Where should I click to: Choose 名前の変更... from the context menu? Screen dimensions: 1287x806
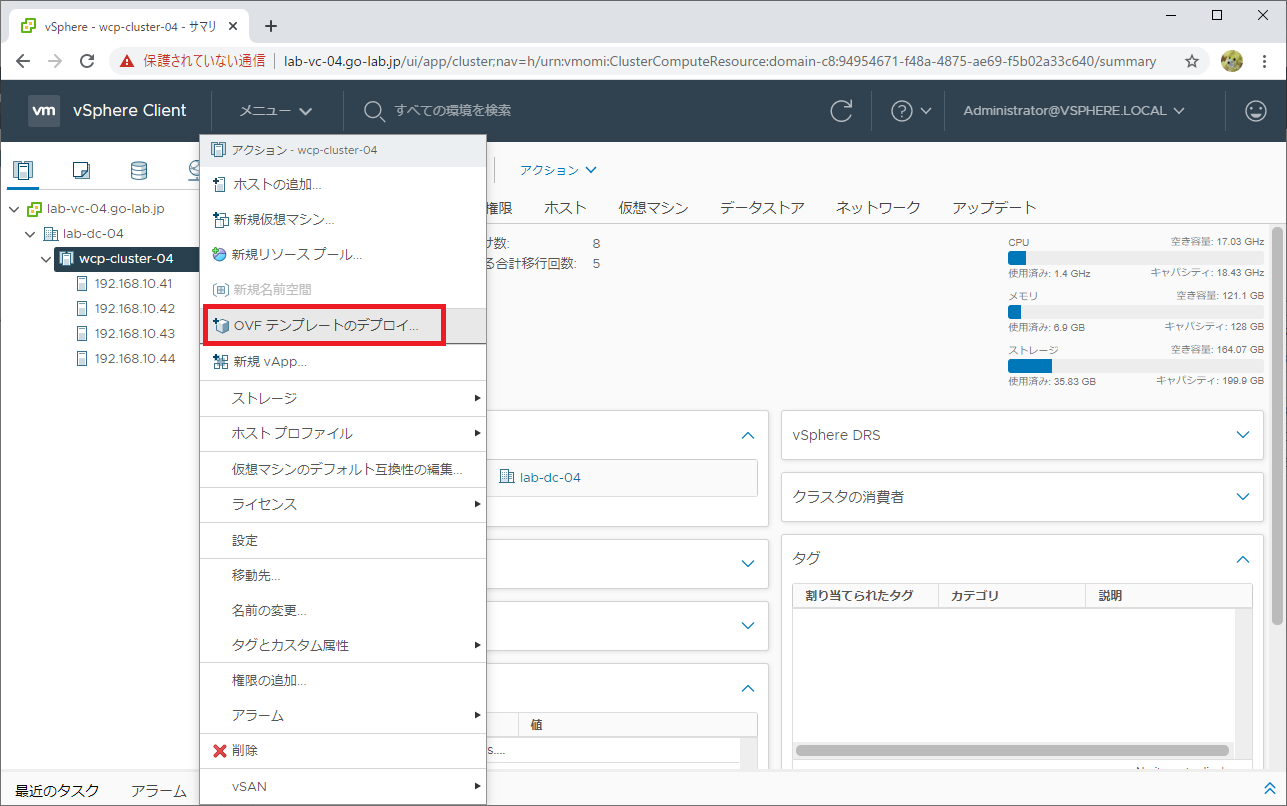click(x=343, y=610)
